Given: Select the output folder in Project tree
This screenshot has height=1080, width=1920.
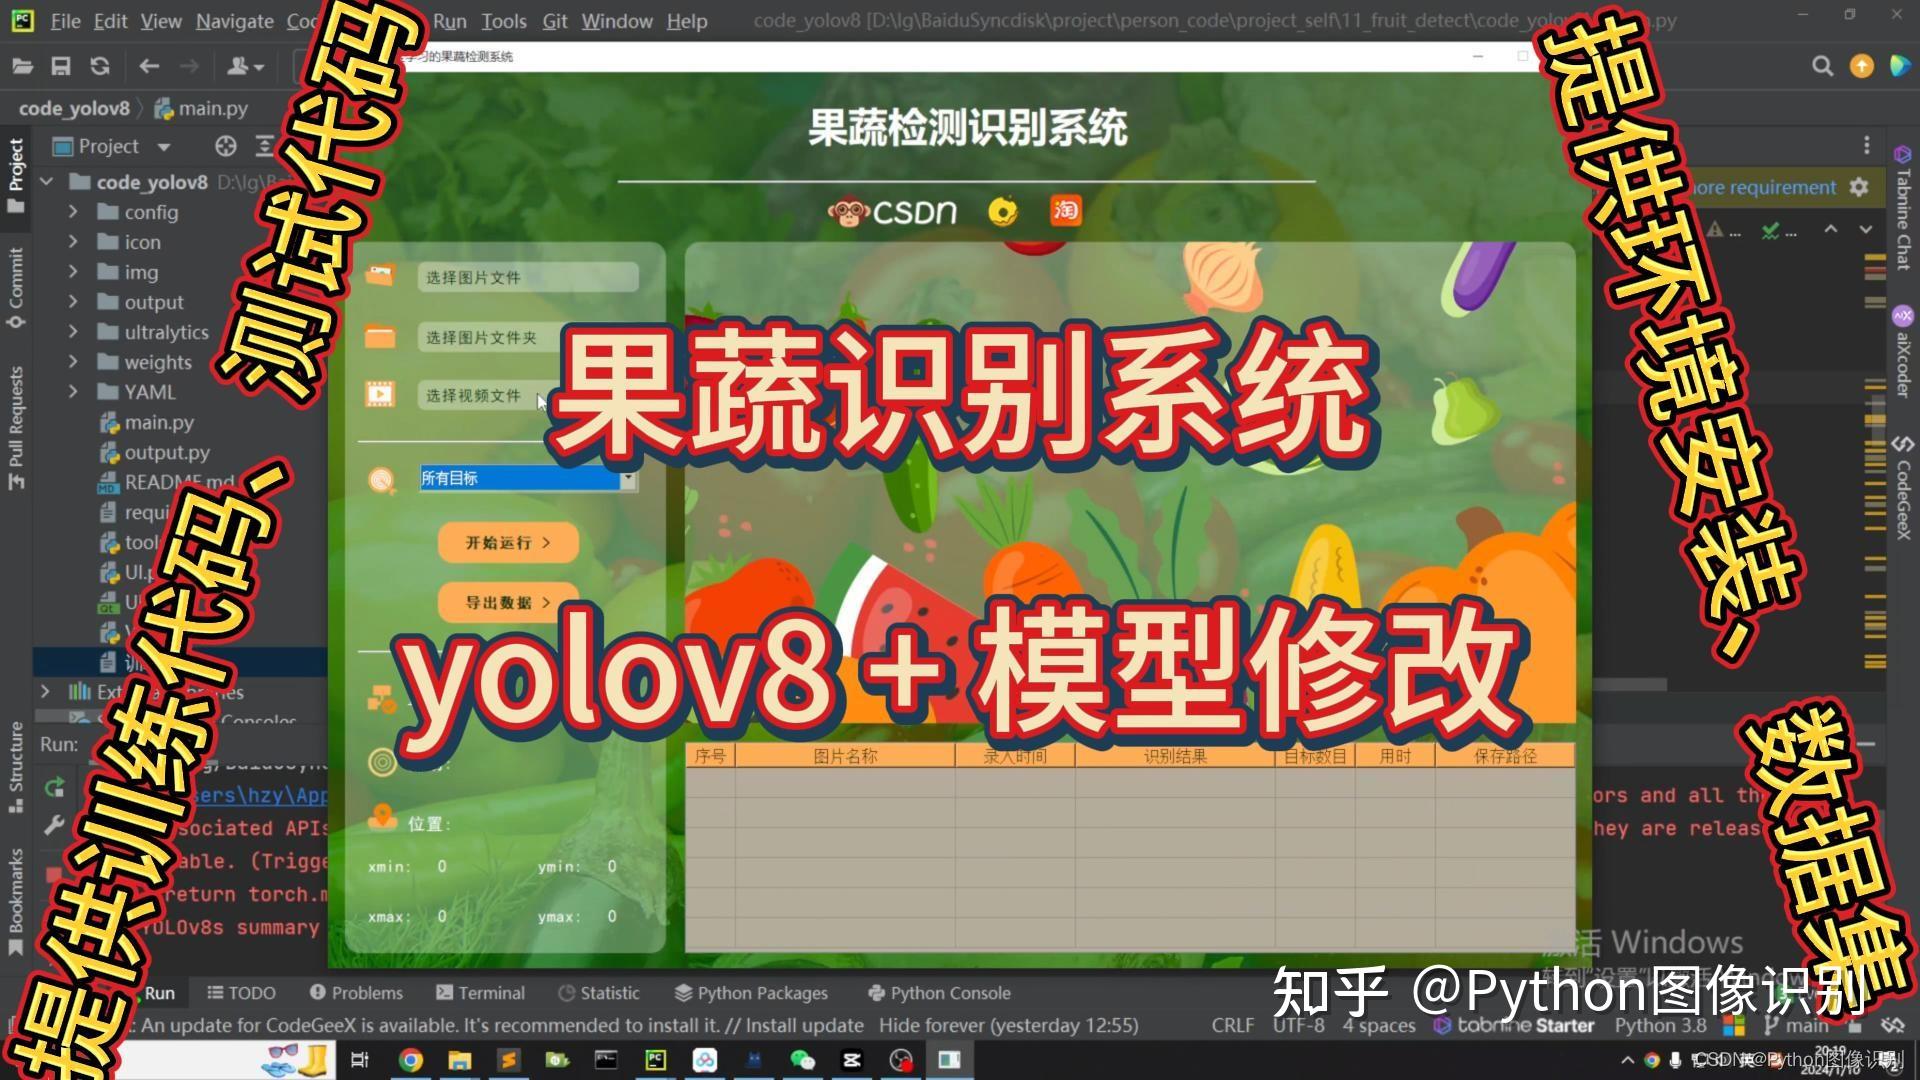Looking at the screenshot, I should pyautogui.click(x=152, y=302).
